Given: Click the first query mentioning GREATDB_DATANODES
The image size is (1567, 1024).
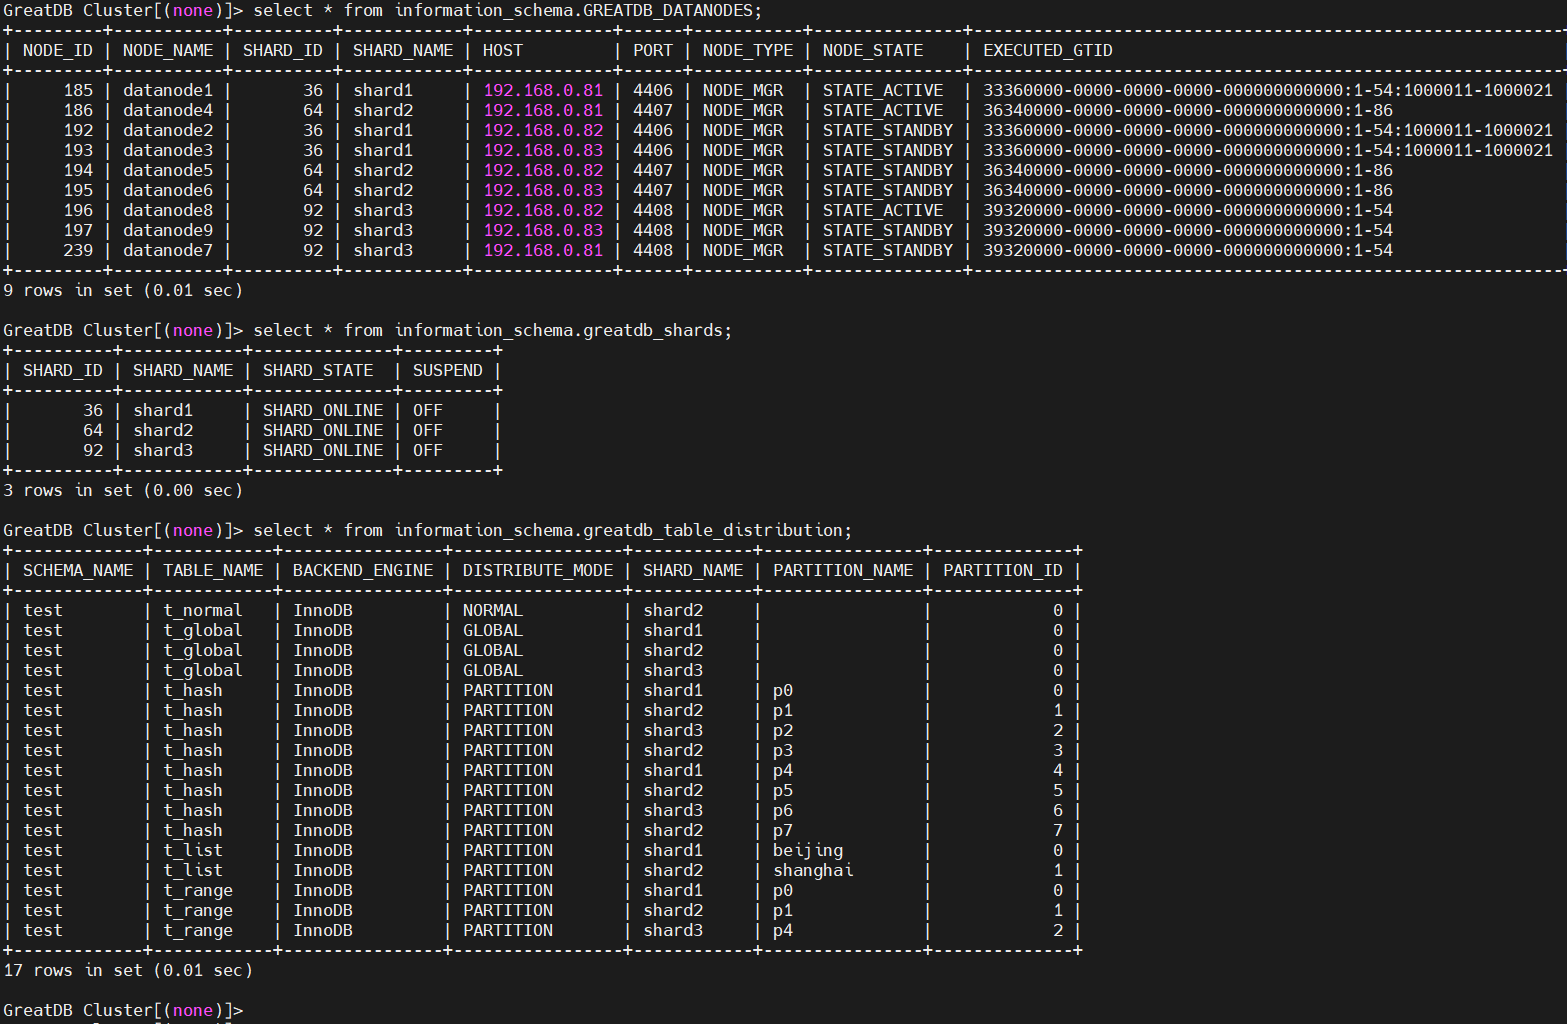Looking at the screenshot, I should pos(507,10).
